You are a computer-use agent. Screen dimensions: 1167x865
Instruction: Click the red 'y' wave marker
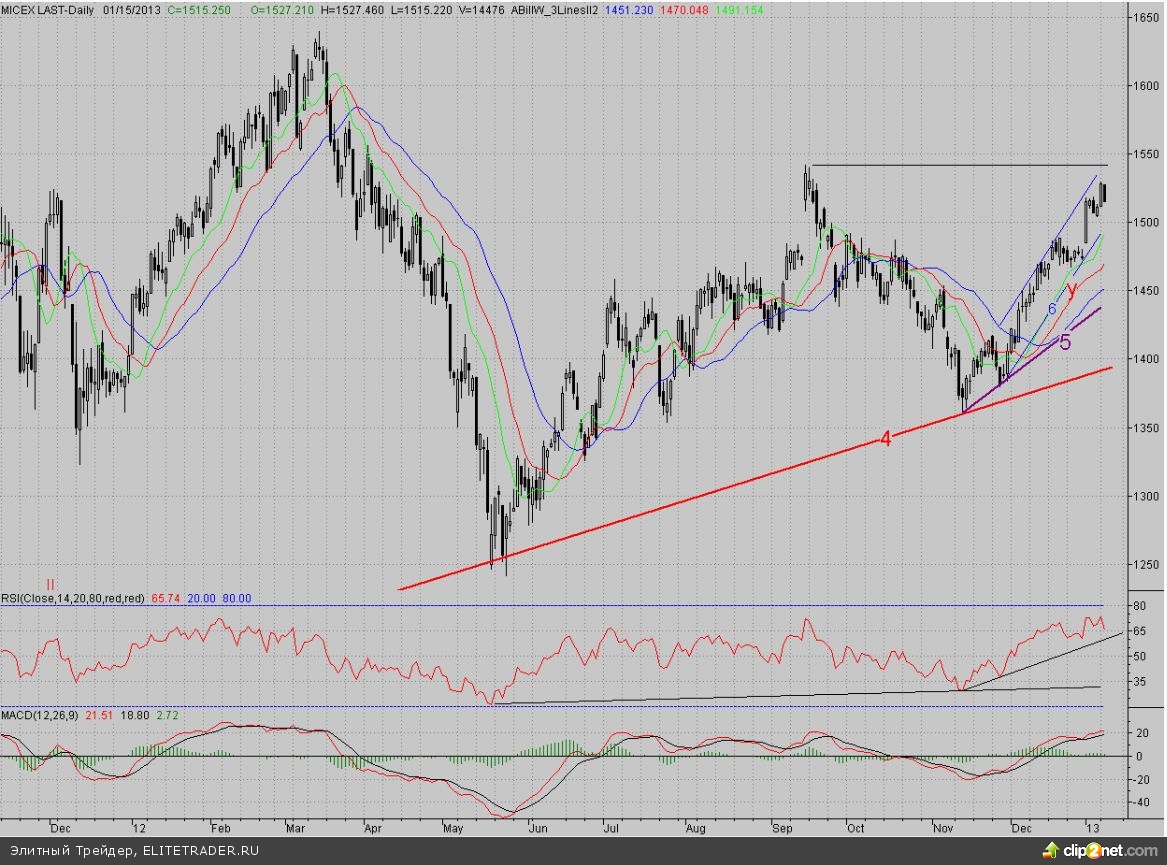[x=1071, y=290]
